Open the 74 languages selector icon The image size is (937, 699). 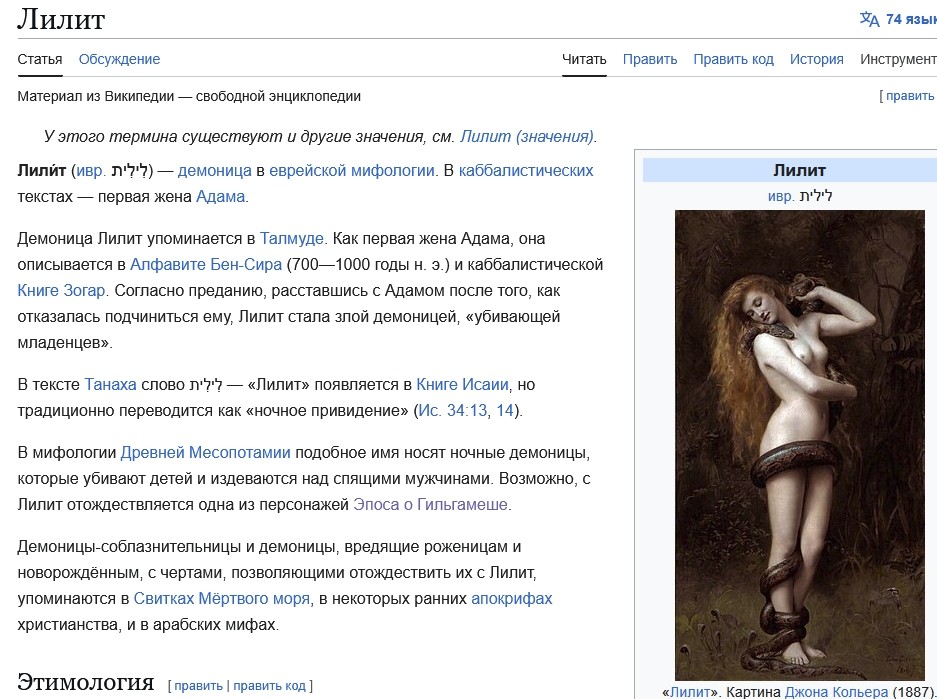click(869, 19)
